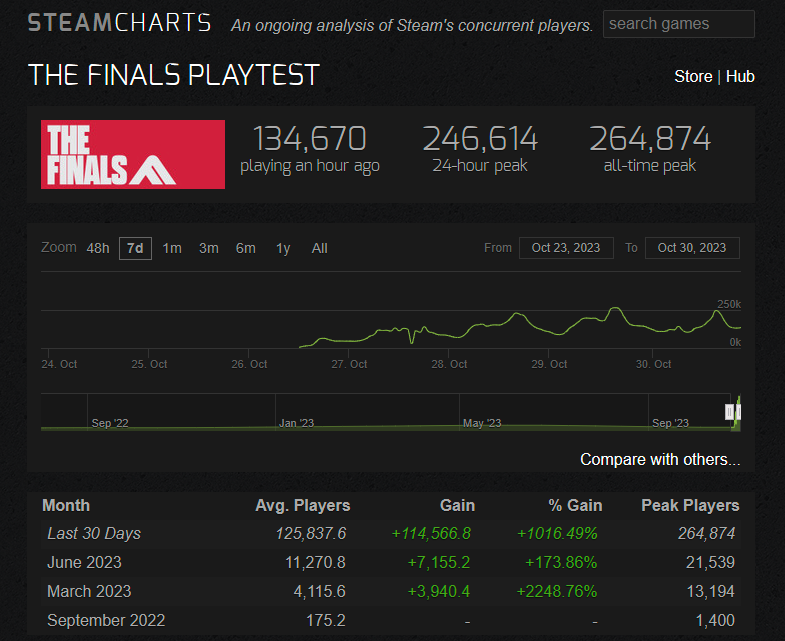The image size is (785, 641).
Task: Select September 2022 average 175.2
Action: (x=326, y=620)
